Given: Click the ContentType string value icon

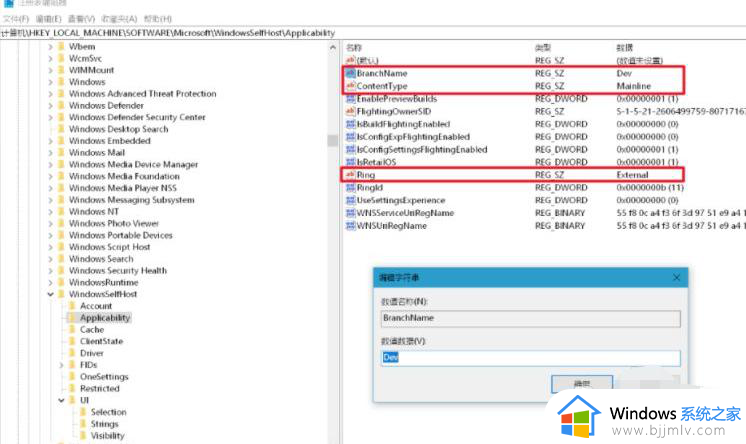Looking at the screenshot, I should 351,86.
